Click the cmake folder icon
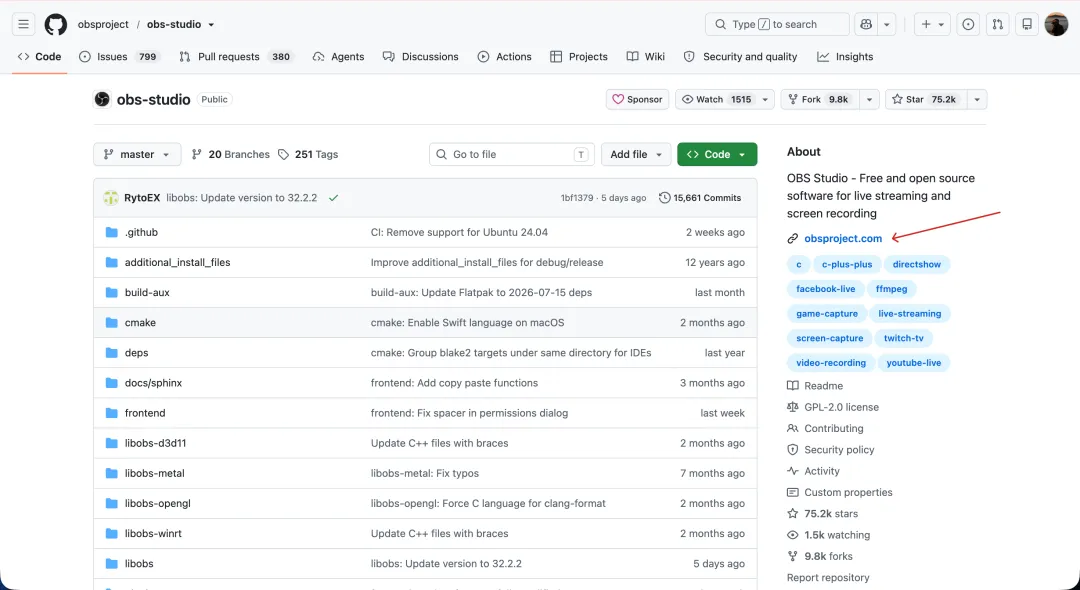1080x590 pixels. [x=112, y=322]
